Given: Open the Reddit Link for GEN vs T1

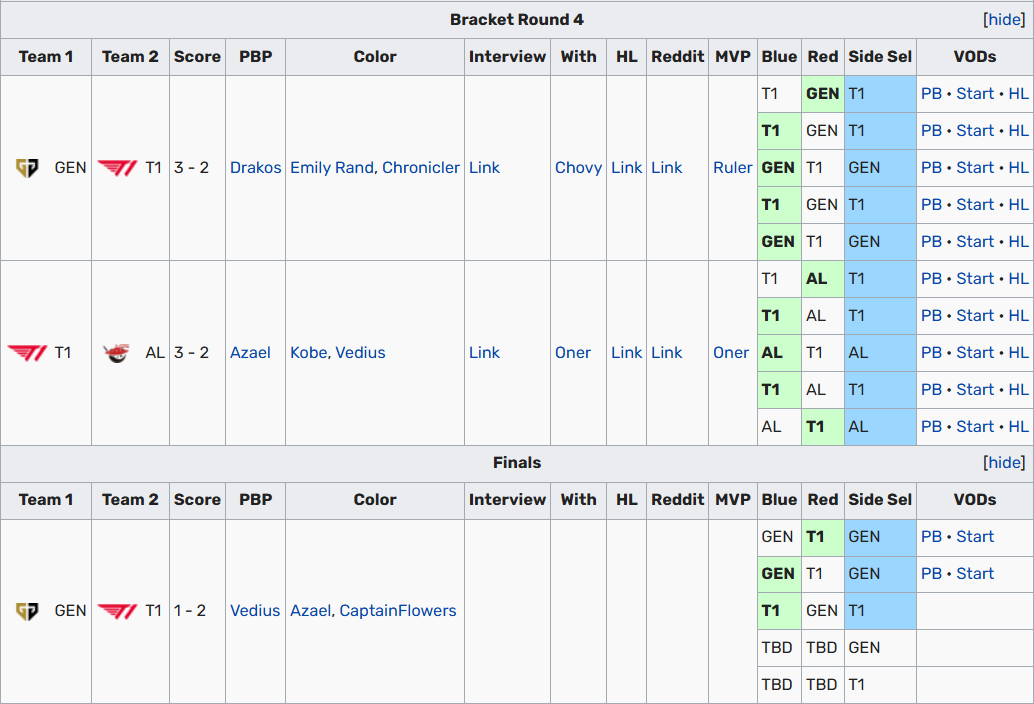Looking at the screenshot, I should click(x=667, y=168).
